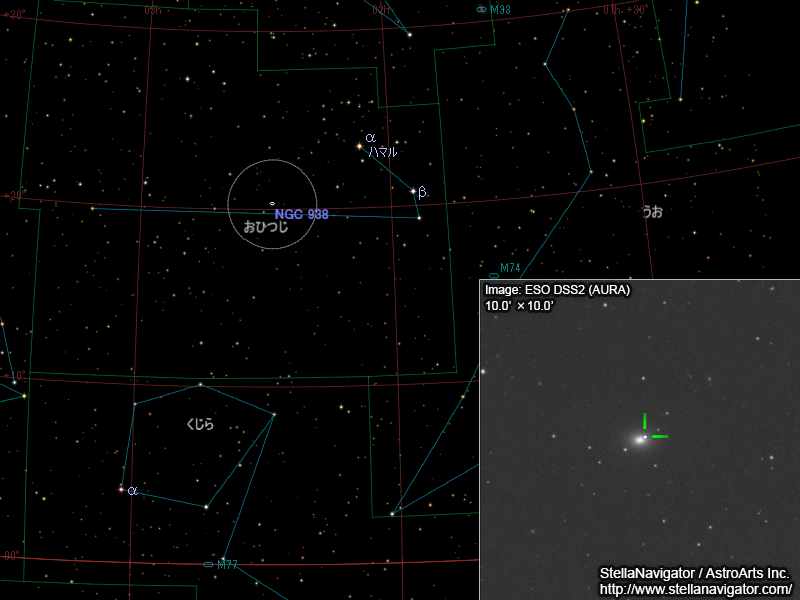Click the blue NGC 938 label

pyautogui.click(x=301, y=214)
